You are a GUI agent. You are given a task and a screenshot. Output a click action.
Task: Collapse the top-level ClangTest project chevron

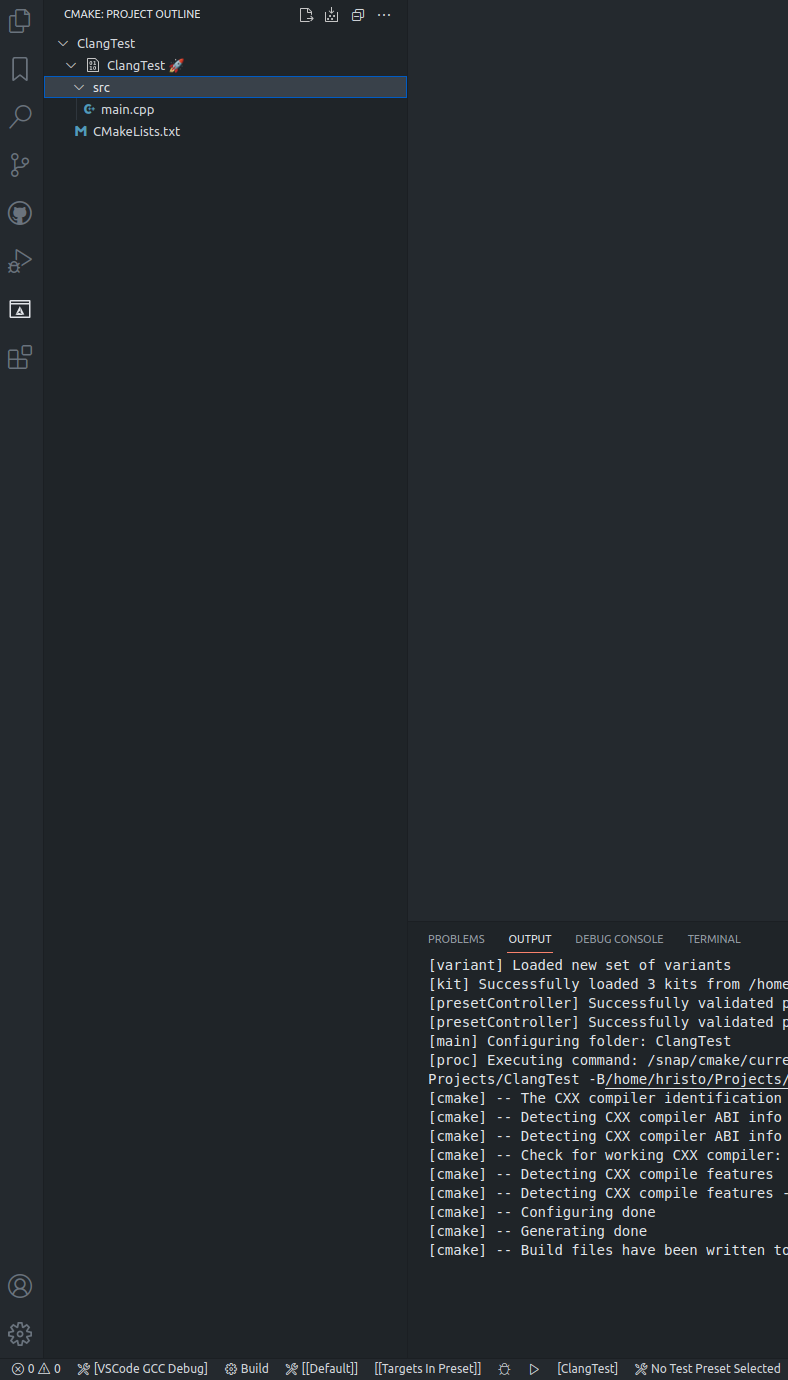(x=64, y=43)
